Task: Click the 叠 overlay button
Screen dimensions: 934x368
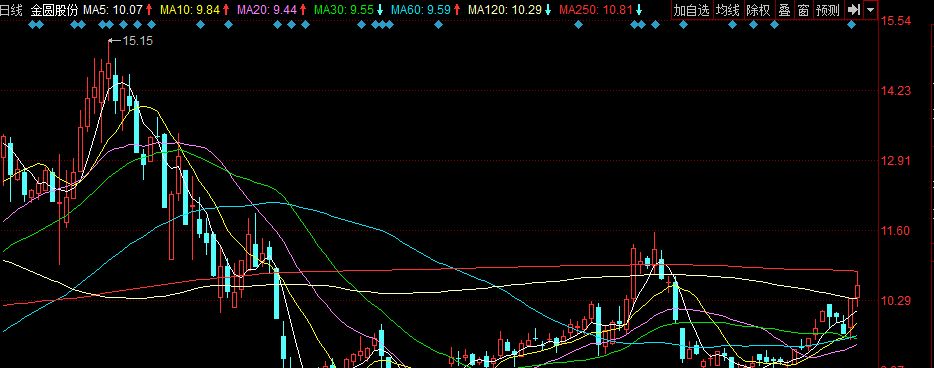Action: (784, 10)
